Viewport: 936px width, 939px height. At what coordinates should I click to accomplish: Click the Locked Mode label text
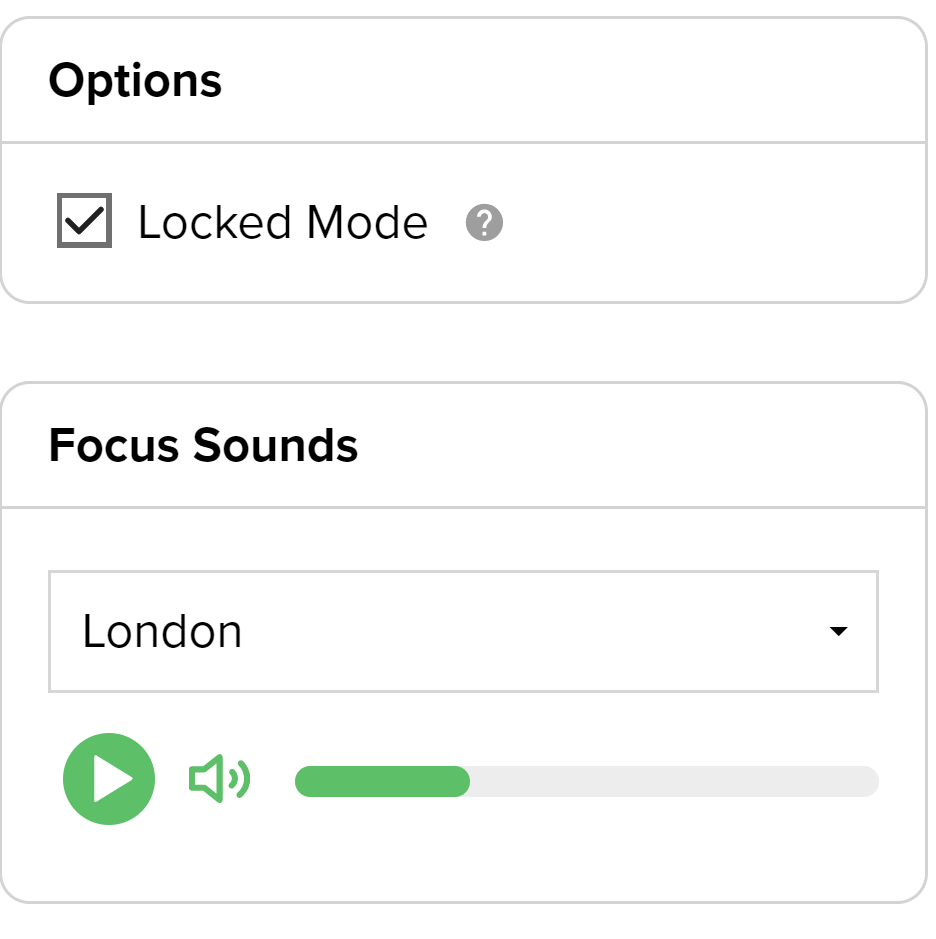click(x=282, y=222)
